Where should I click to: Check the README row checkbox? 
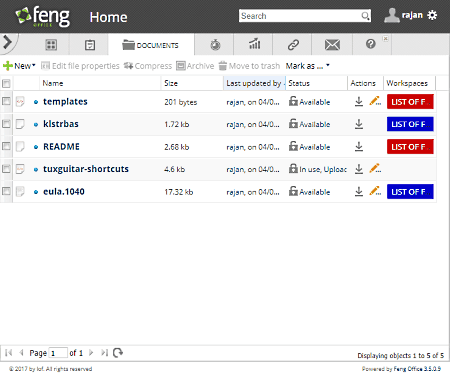click(6, 146)
